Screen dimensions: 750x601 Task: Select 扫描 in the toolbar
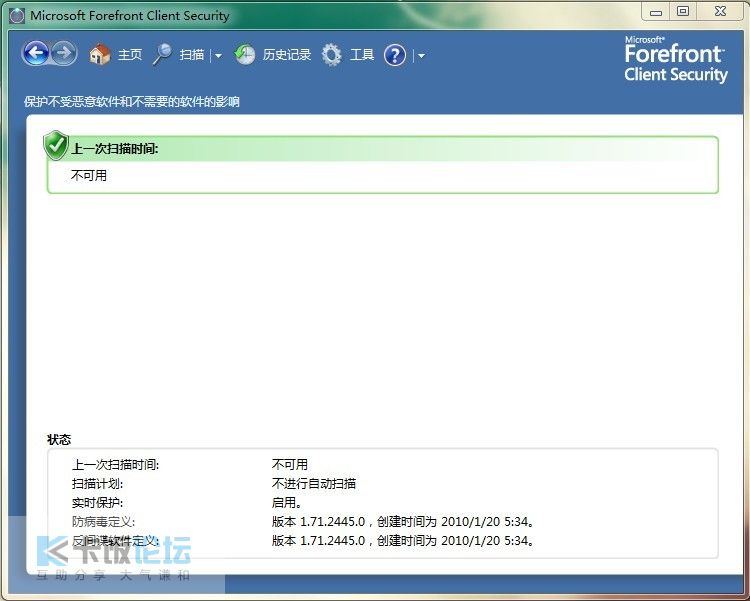point(192,55)
